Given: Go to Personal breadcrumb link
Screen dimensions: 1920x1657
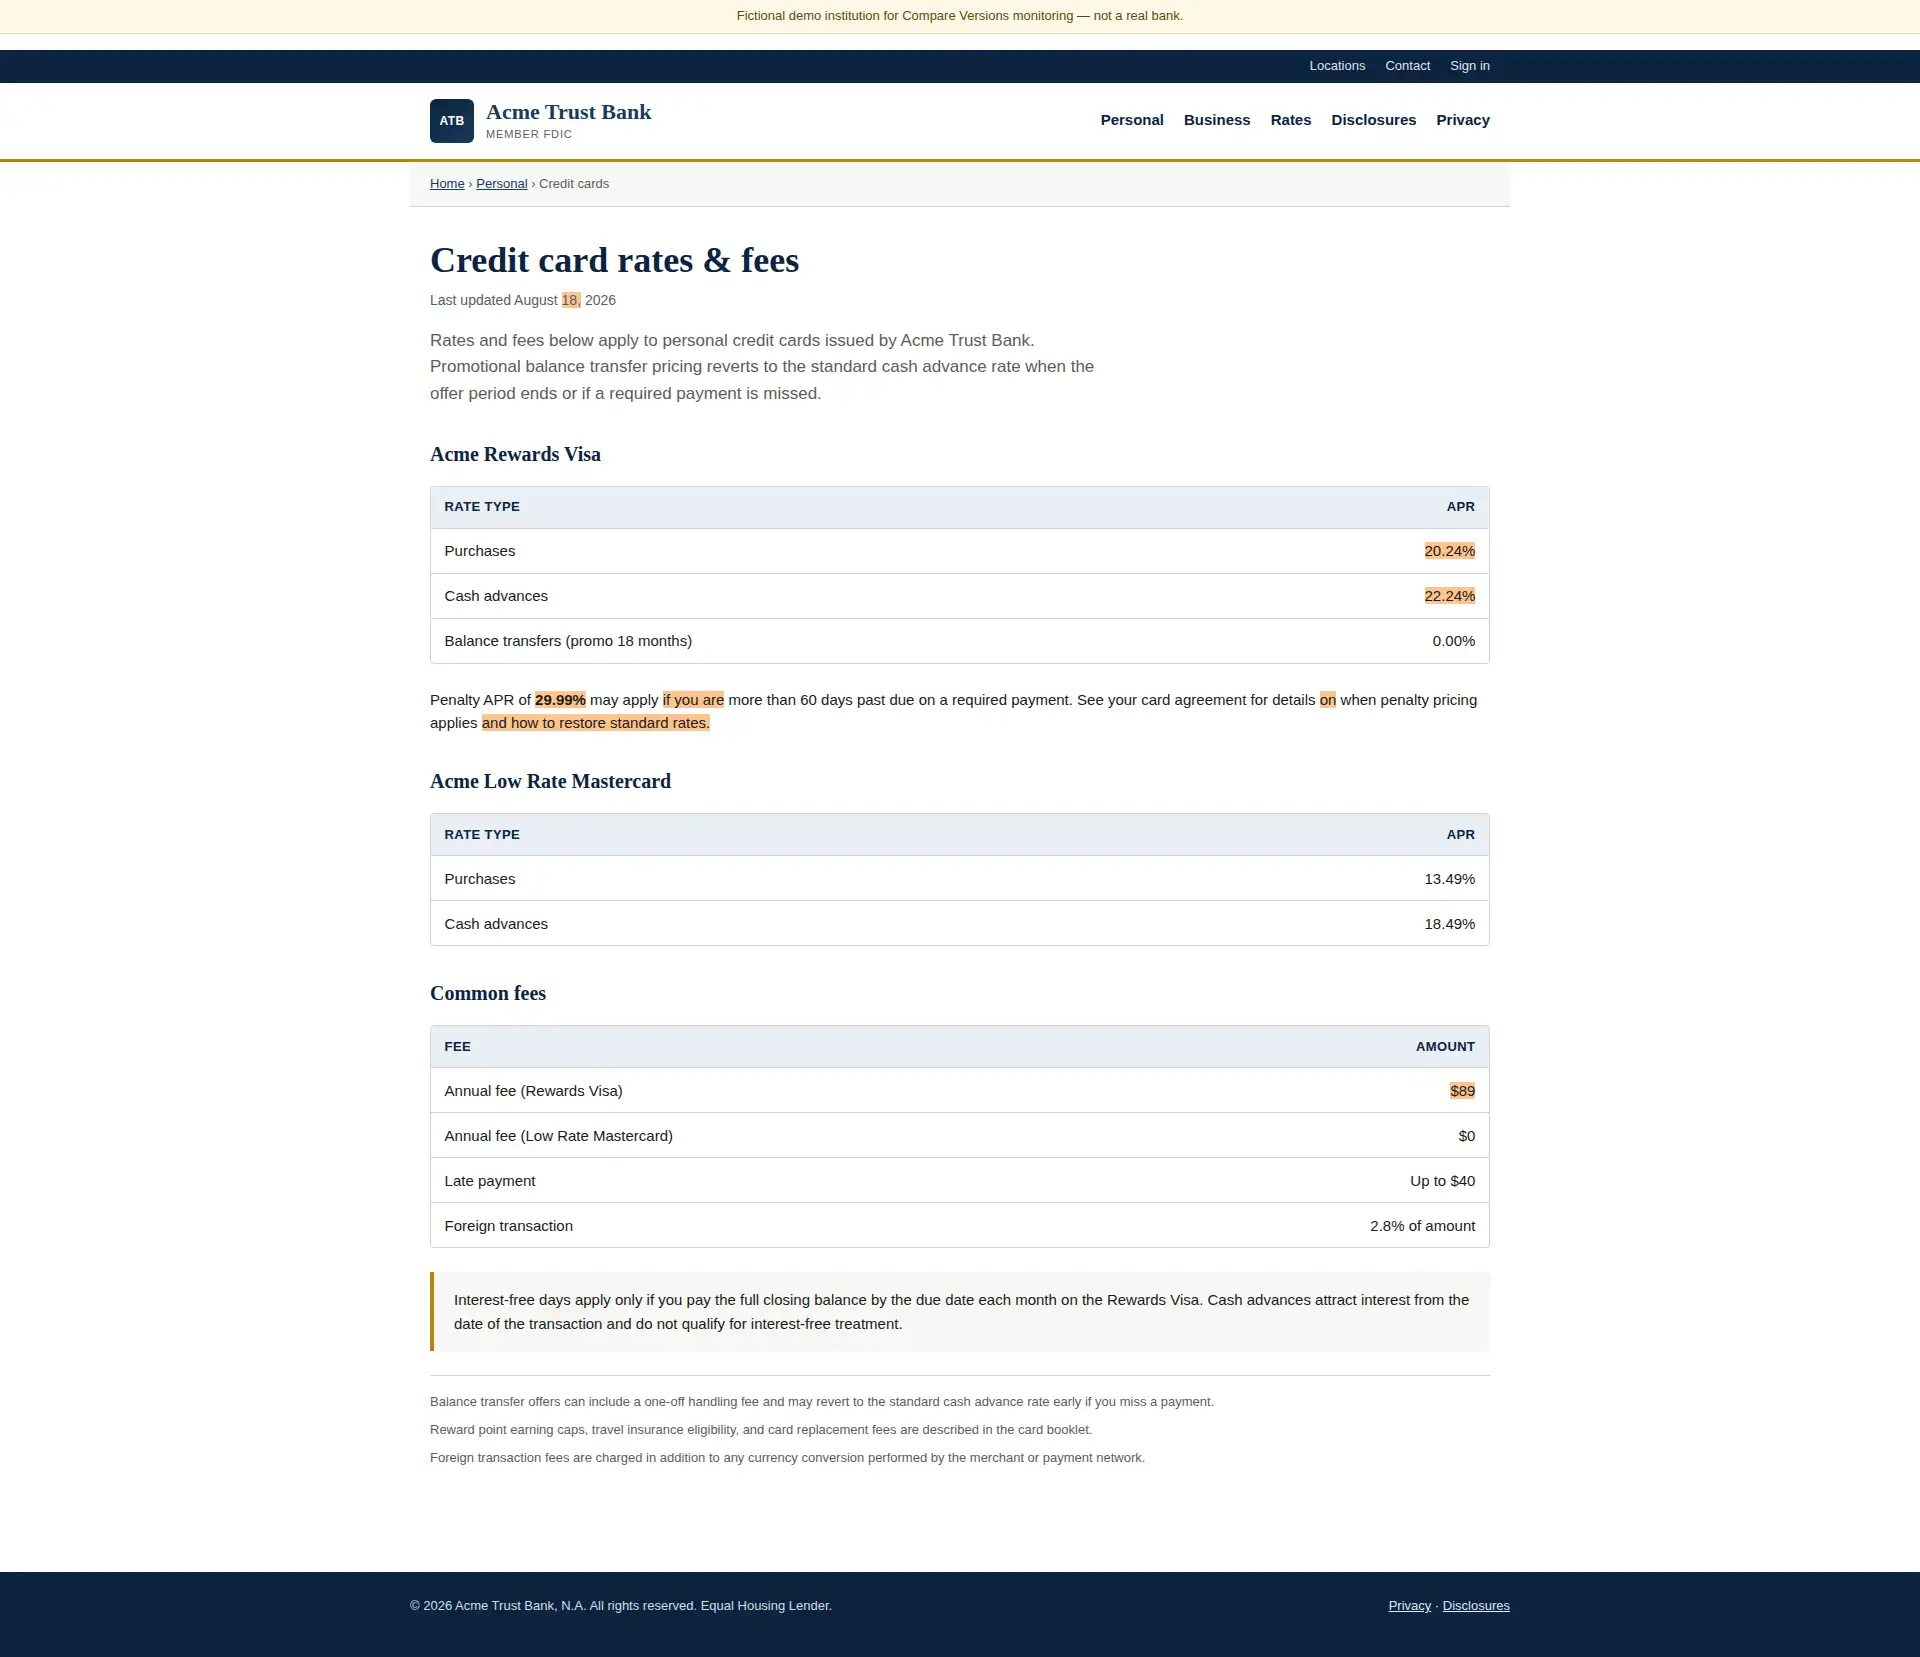Looking at the screenshot, I should tap(501, 184).
